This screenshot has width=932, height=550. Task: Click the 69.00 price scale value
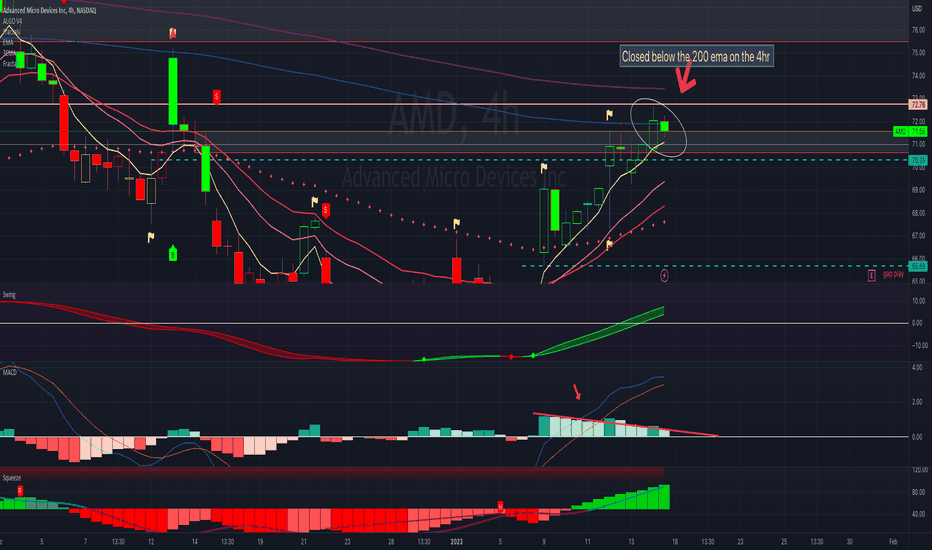click(x=918, y=190)
